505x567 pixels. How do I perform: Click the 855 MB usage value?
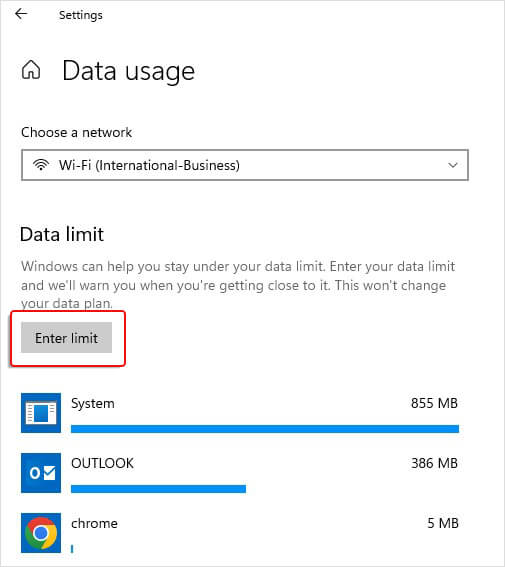[x=434, y=403]
